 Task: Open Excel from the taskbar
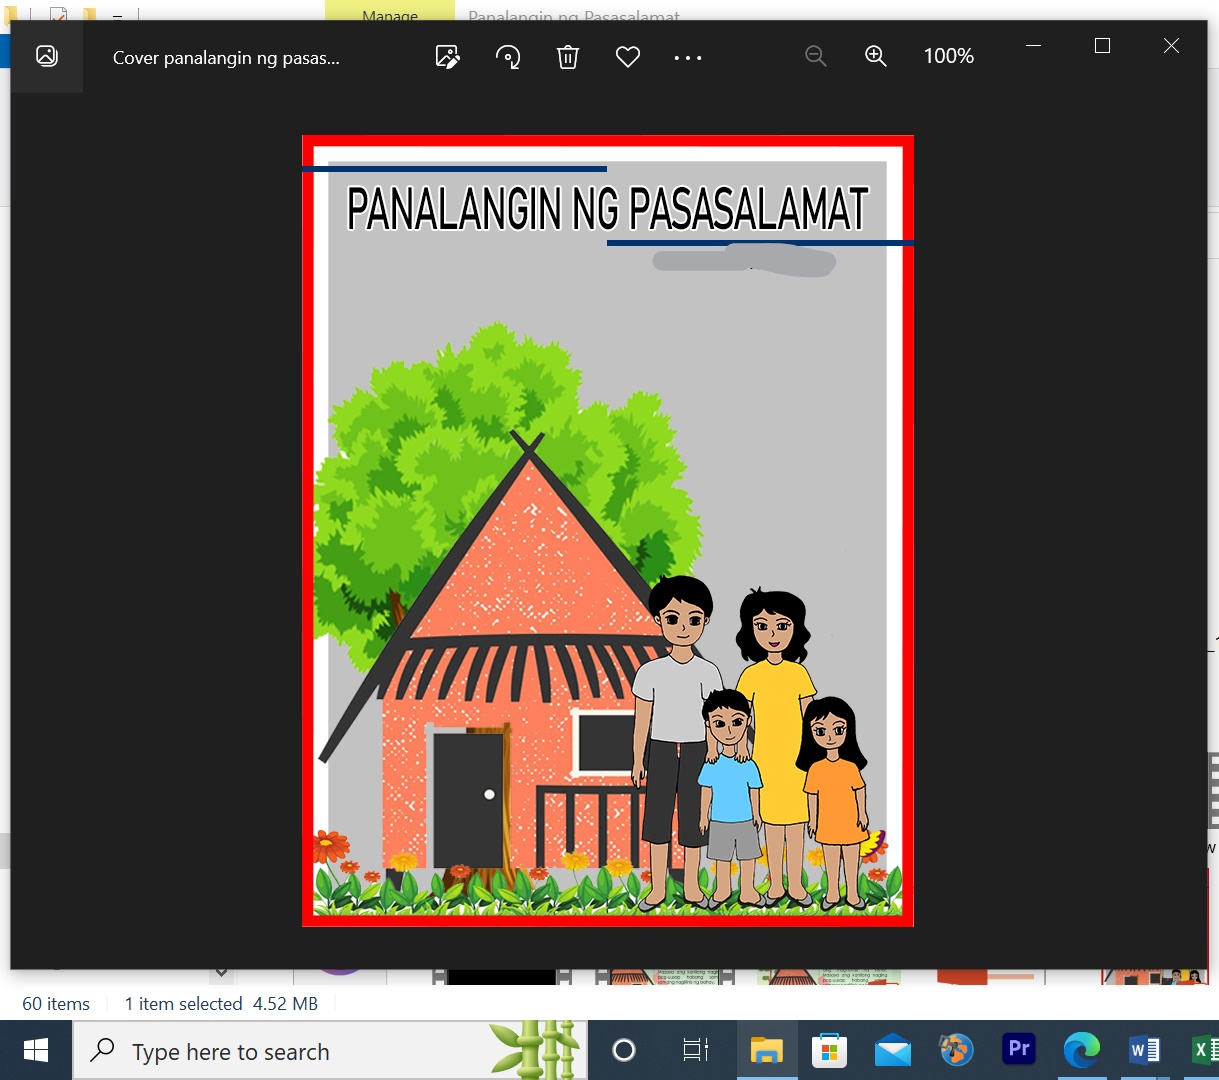(x=1206, y=1050)
